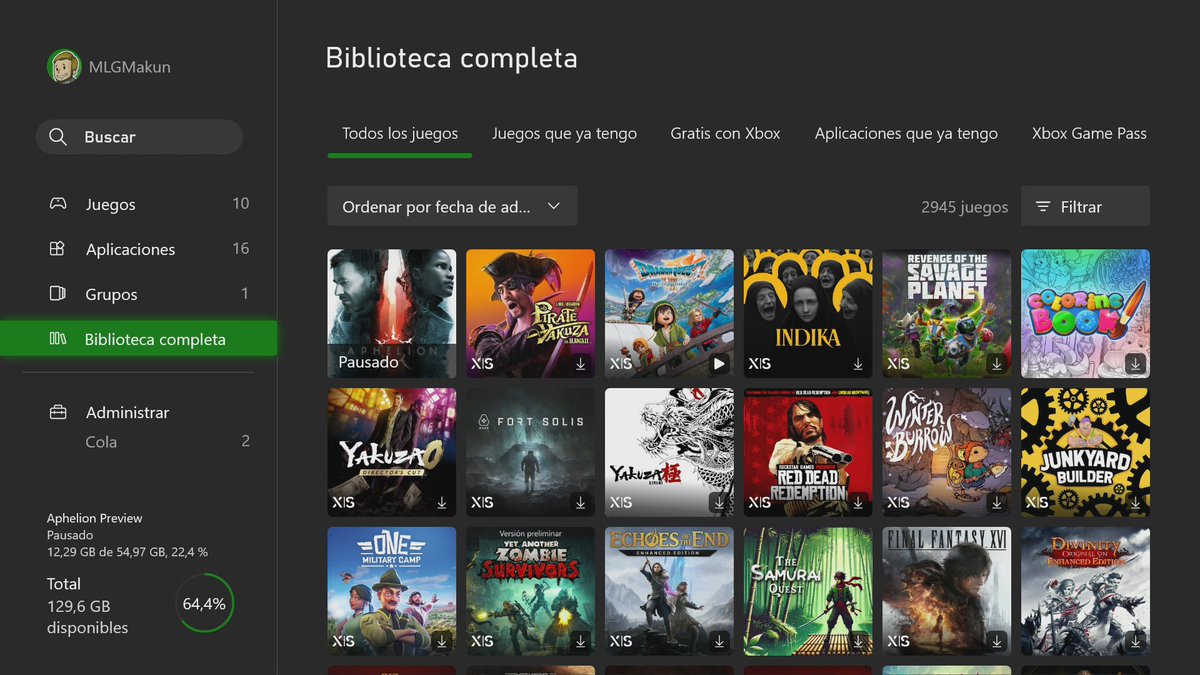
Task: Click download icon on Final Fantasy XVI tile
Action: (997, 641)
